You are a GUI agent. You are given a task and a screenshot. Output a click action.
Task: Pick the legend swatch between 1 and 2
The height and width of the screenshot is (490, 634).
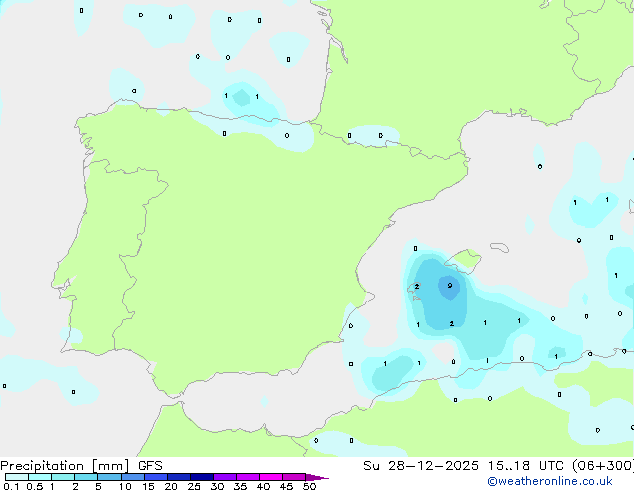pyautogui.click(x=63, y=477)
